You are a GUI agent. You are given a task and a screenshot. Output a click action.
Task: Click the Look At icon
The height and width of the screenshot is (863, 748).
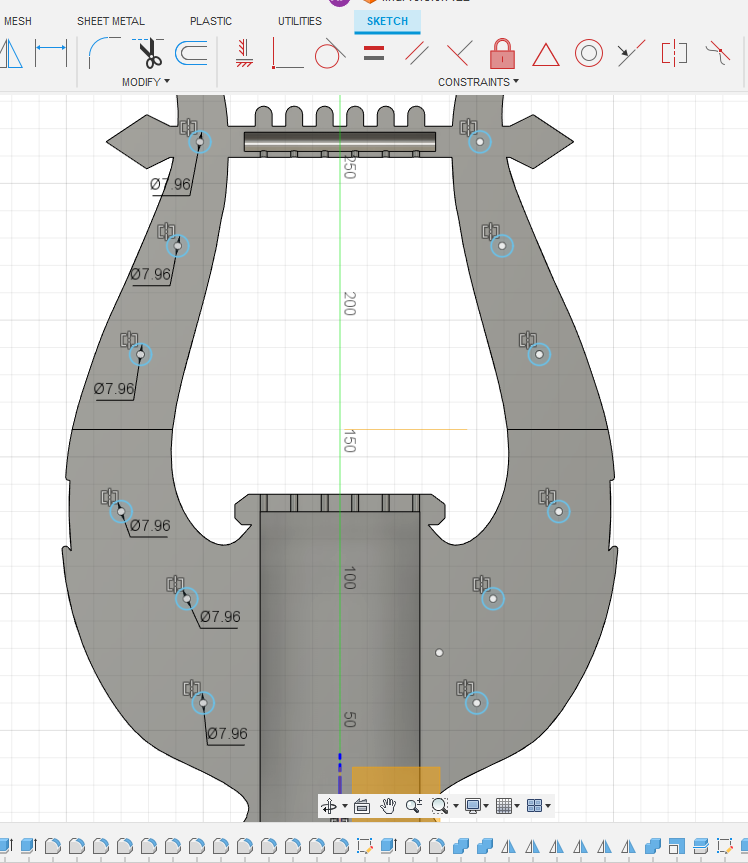click(x=362, y=806)
